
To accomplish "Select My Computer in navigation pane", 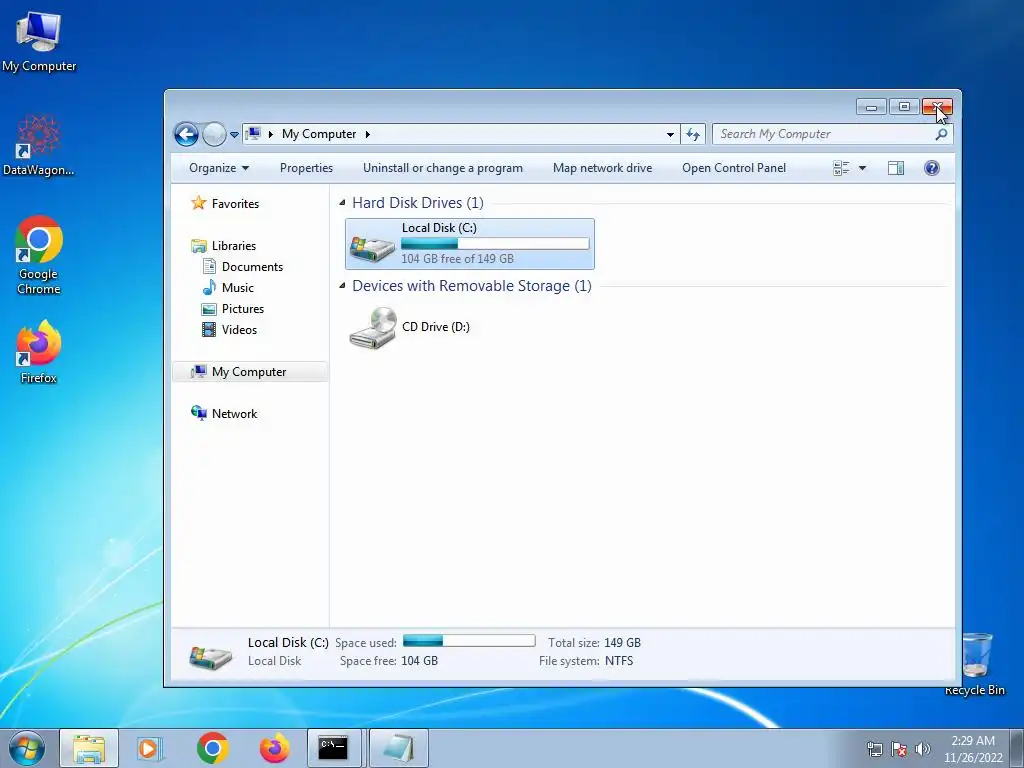I will pos(249,372).
